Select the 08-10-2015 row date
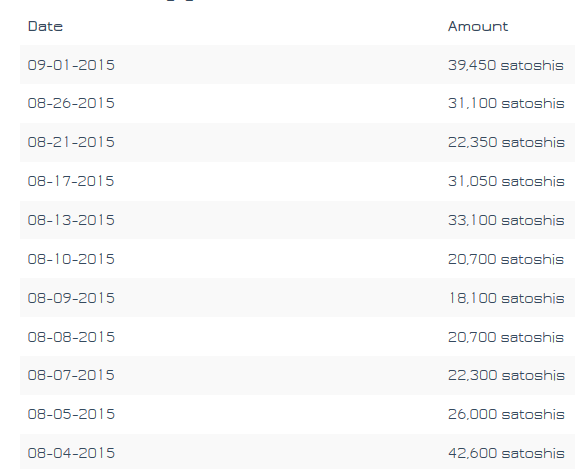 coord(71,259)
